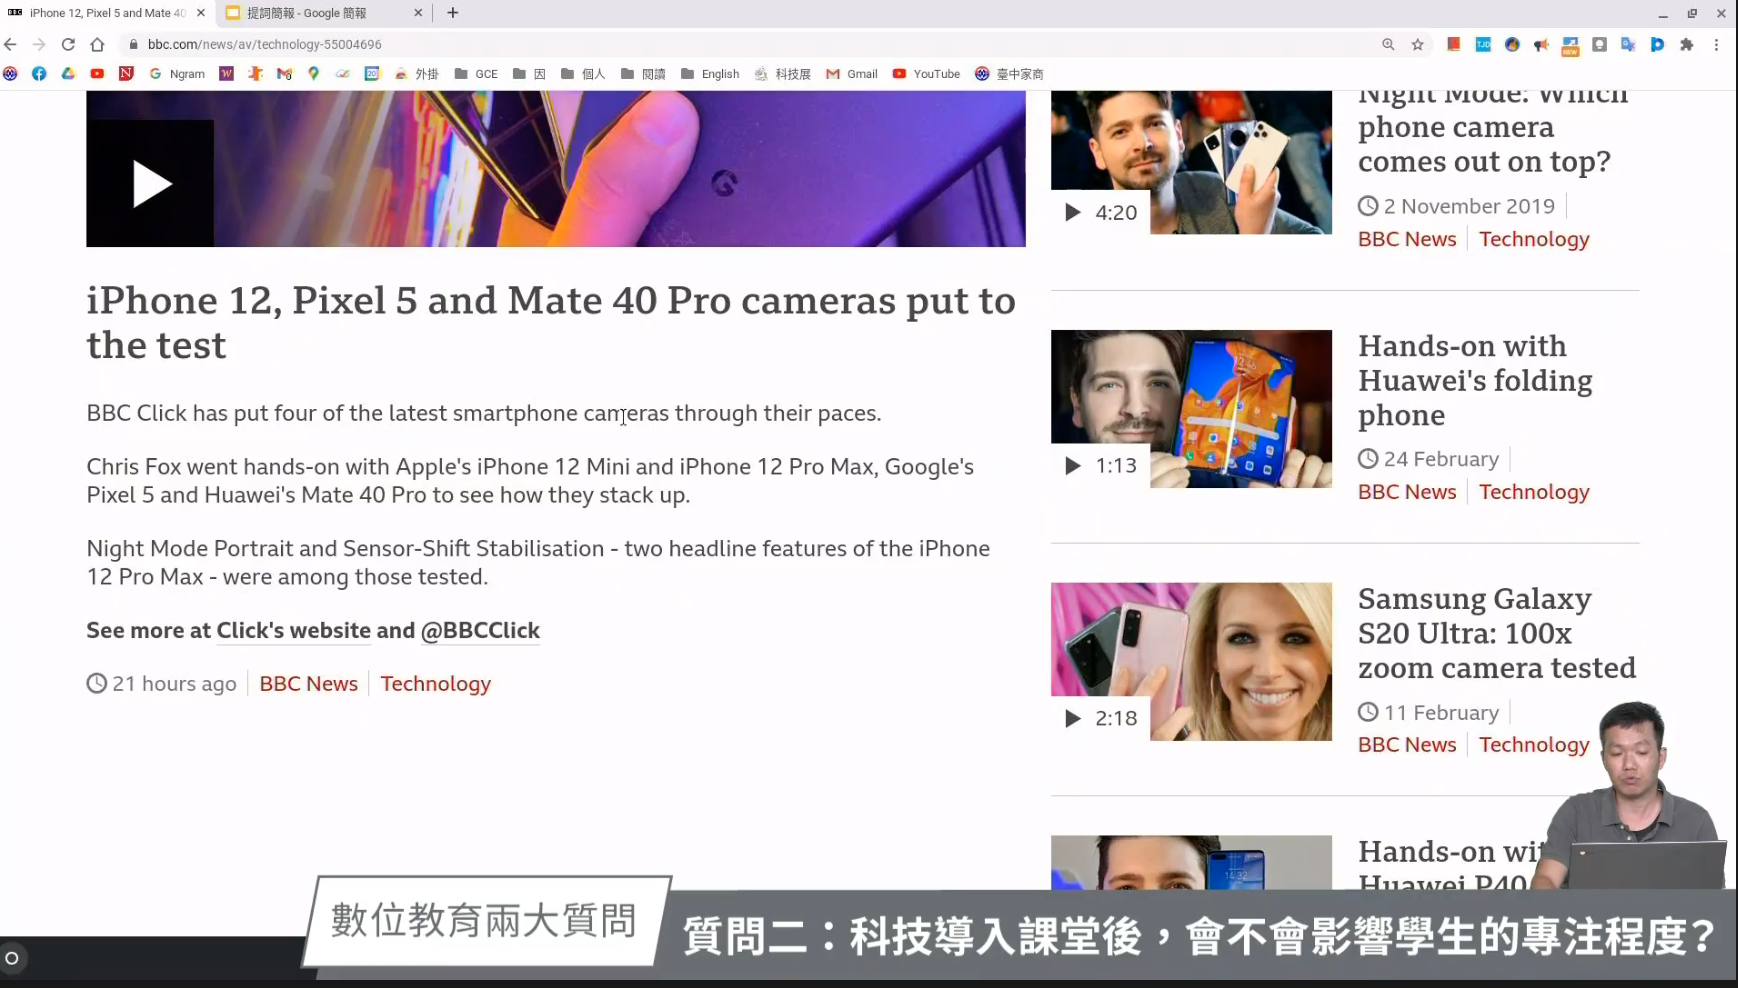Click Technology tag under Night Mode story
Image resolution: width=1738 pixels, height=988 pixels.
(x=1534, y=239)
